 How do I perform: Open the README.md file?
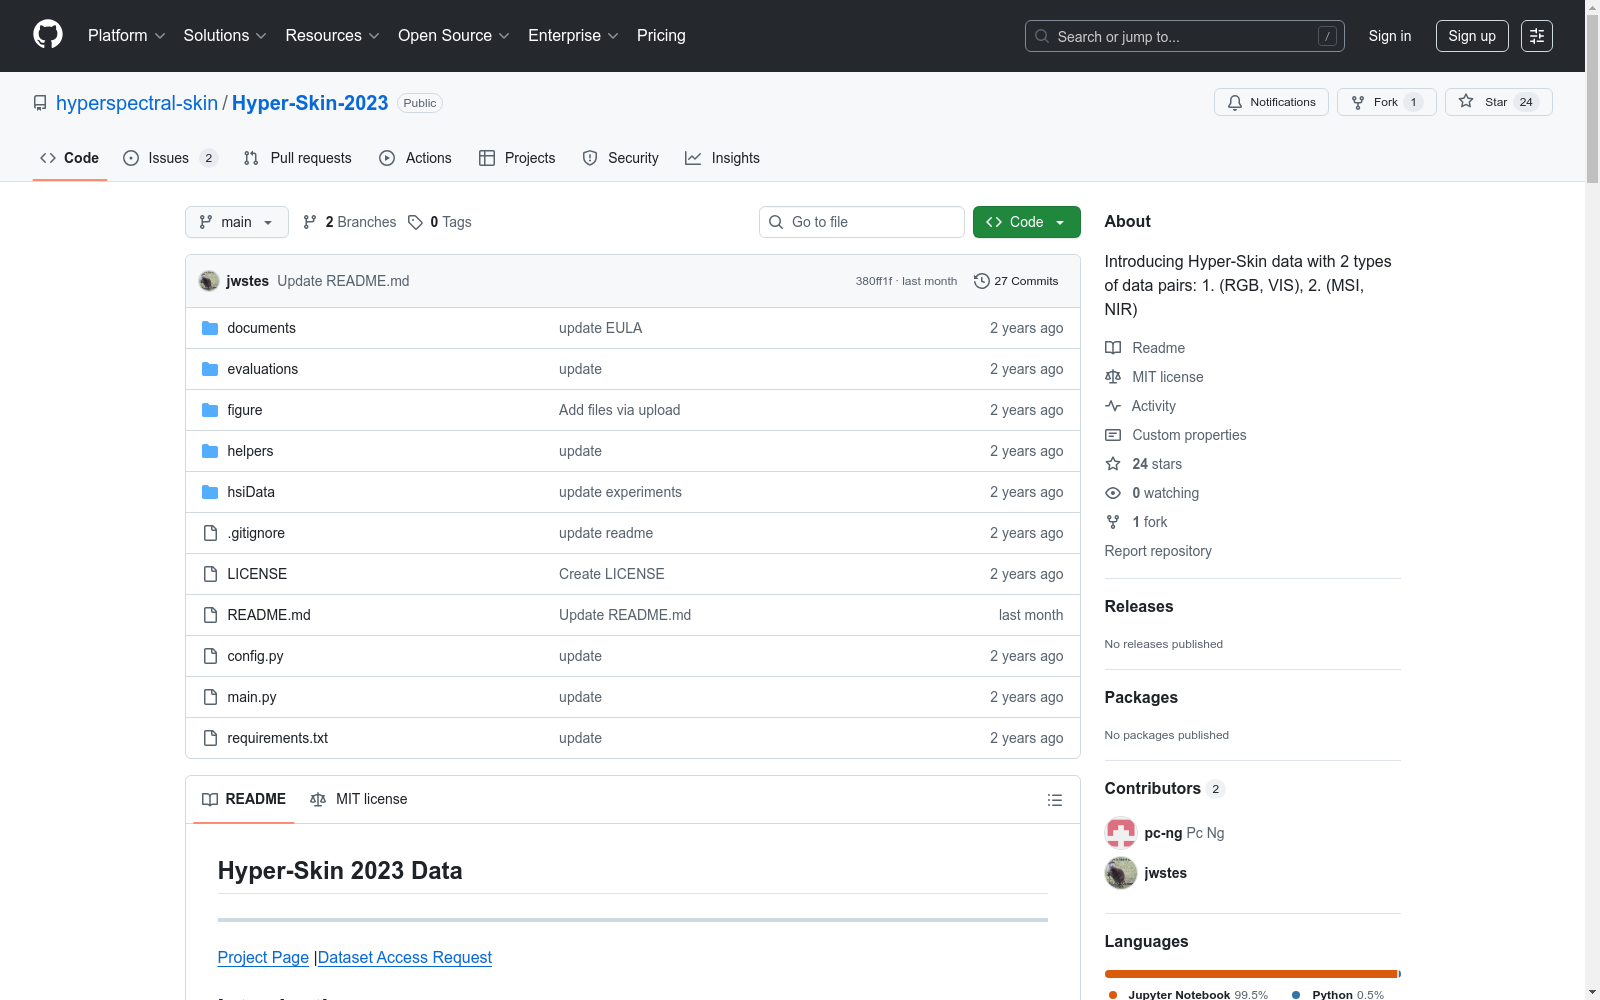pos(269,615)
